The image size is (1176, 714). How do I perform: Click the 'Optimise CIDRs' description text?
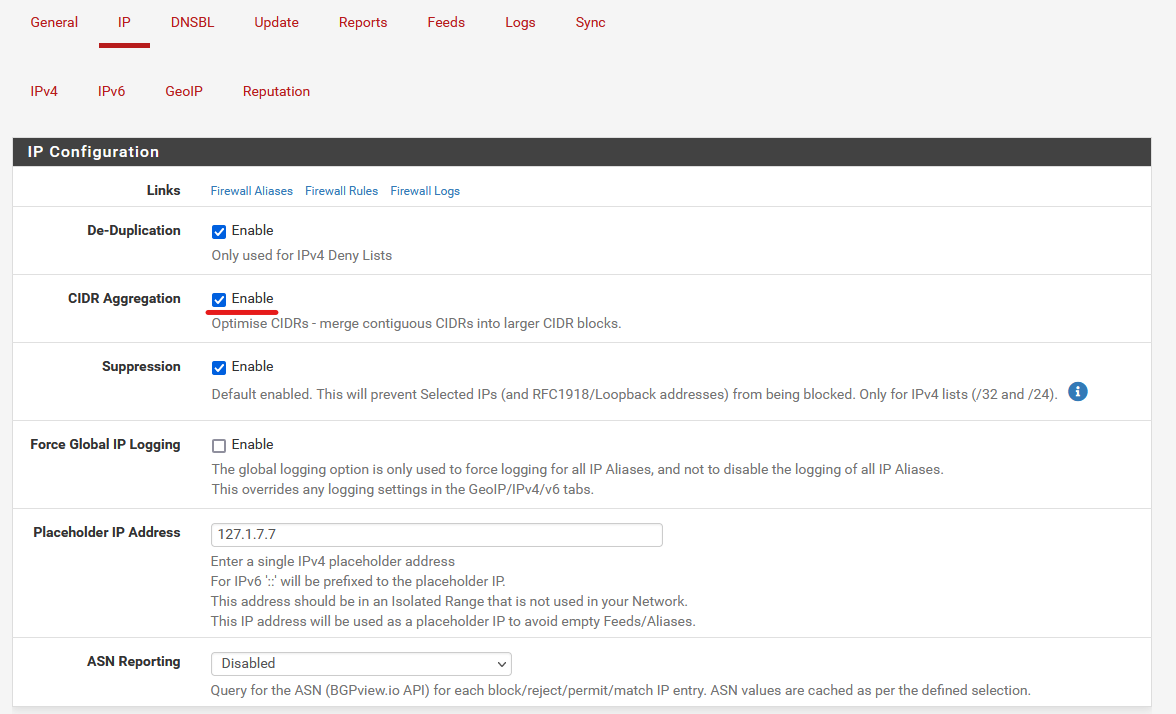pyautogui.click(x=416, y=324)
